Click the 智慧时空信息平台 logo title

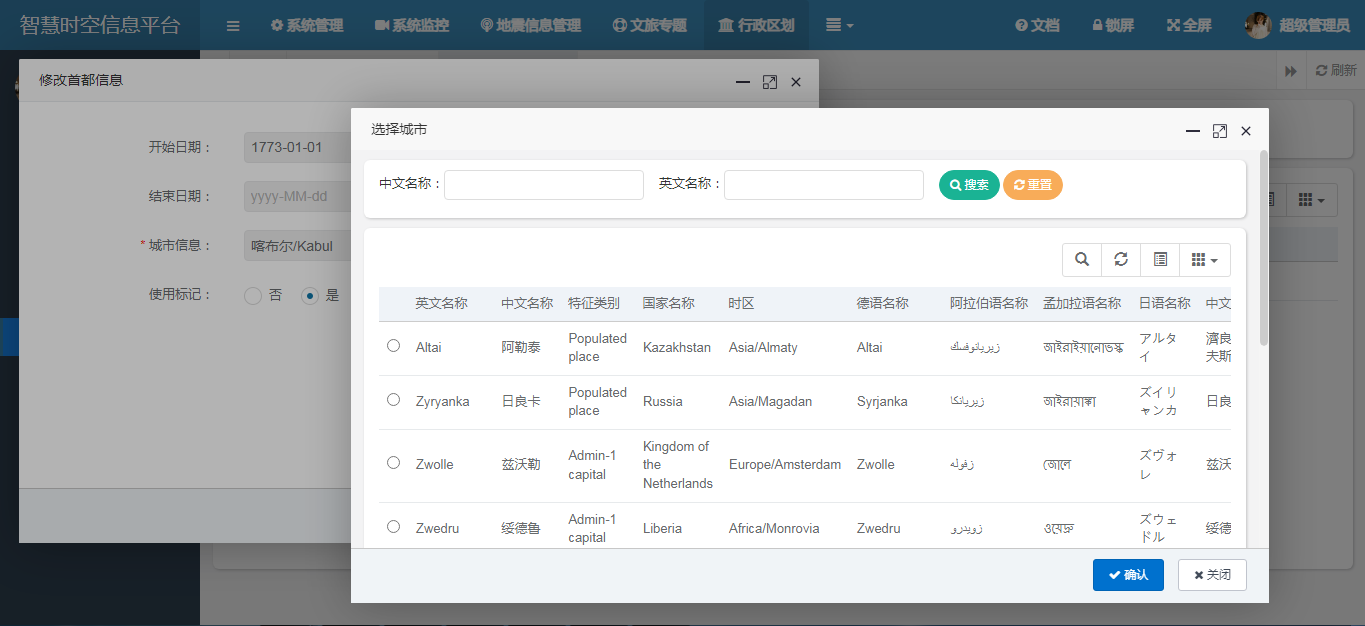pos(100,25)
